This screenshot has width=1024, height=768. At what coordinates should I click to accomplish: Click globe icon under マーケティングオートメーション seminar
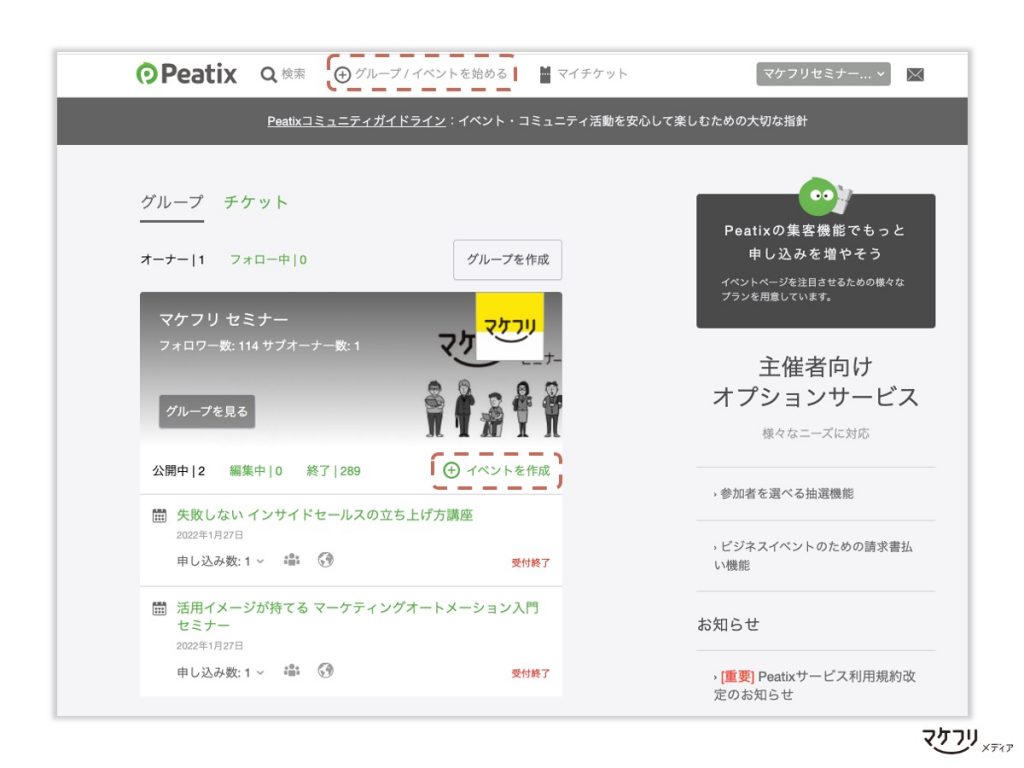pos(325,672)
